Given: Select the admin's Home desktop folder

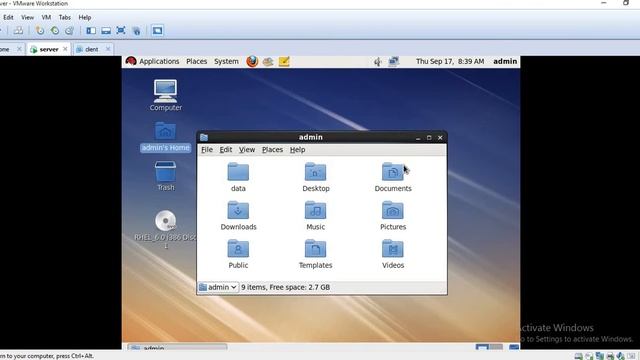Looking at the screenshot, I should (x=165, y=137).
